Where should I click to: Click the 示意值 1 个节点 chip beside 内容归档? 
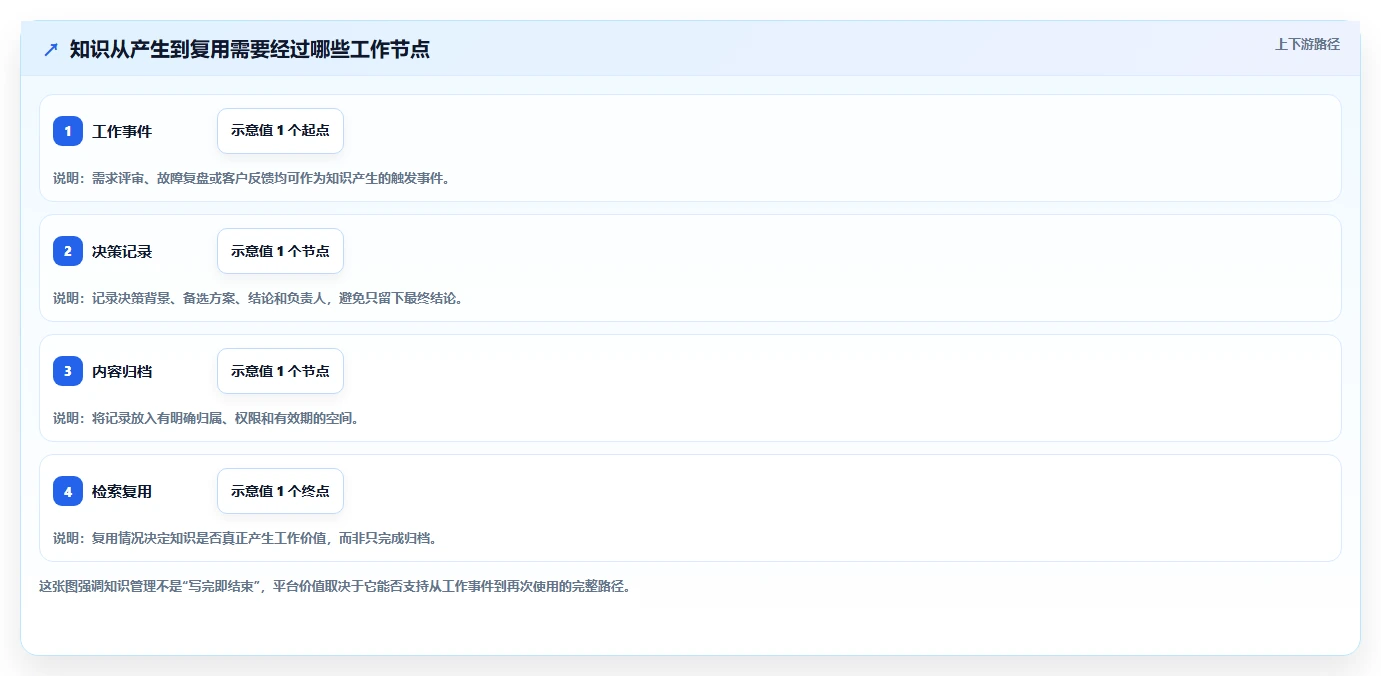280,371
